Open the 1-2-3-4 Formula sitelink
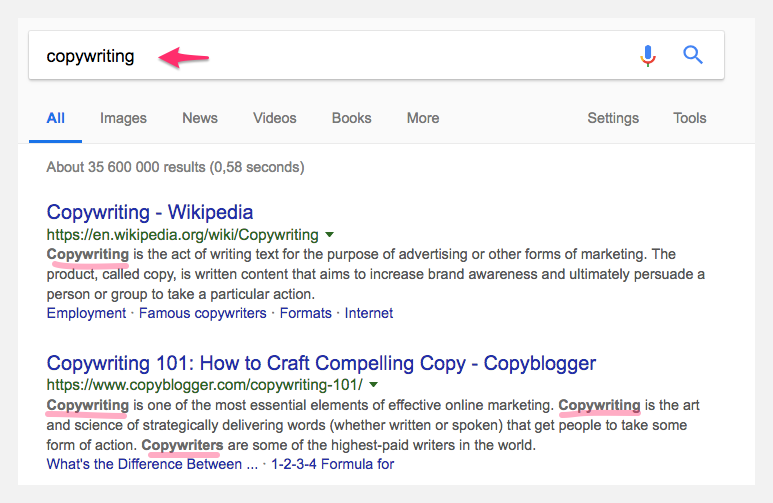Image resolution: width=773 pixels, height=503 pixels. pos(328,463)
